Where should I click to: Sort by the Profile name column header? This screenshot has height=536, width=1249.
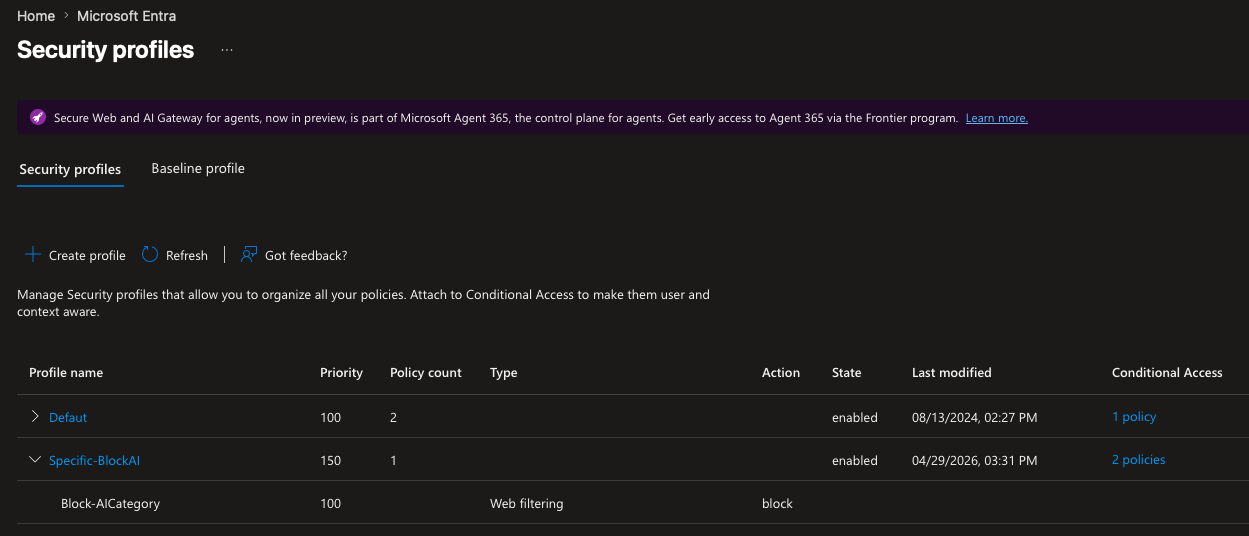point(66,372)
